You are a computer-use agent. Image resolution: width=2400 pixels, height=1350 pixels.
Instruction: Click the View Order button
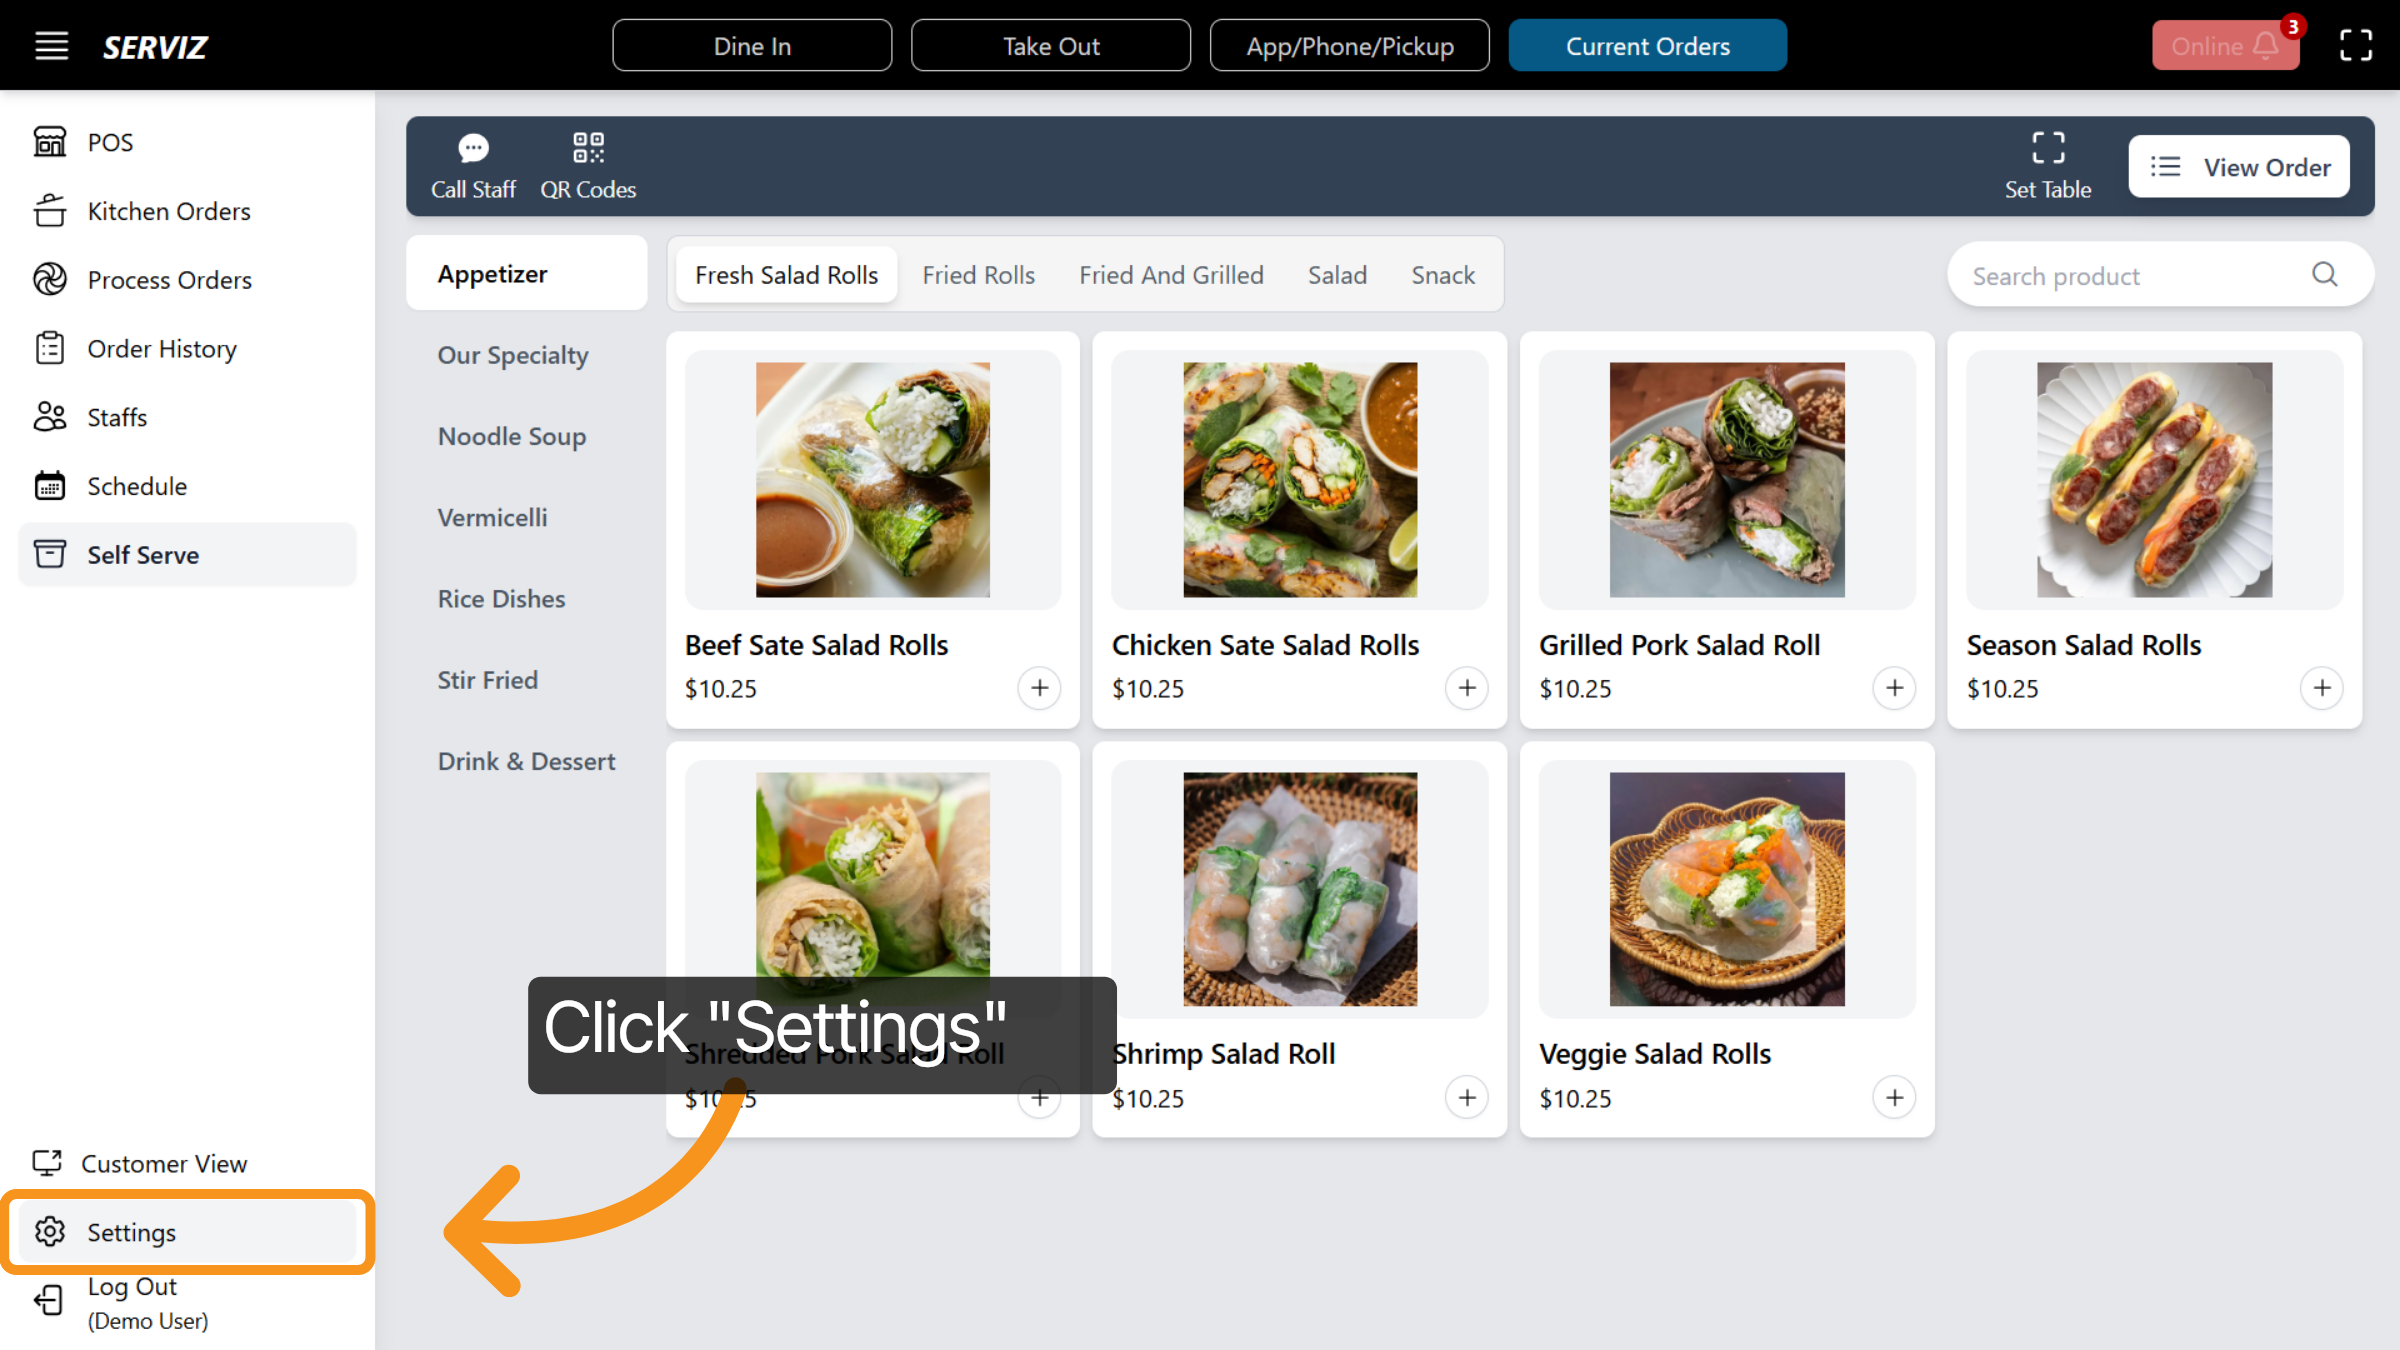2239,166
